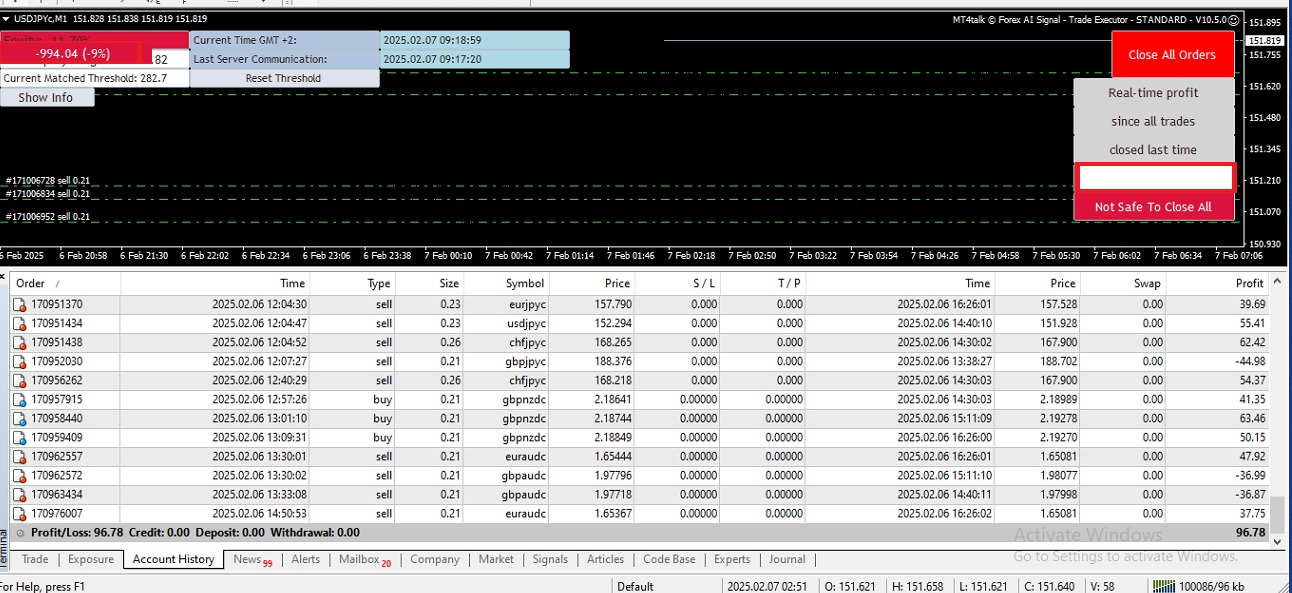This screenshot has width=1292, height=593.
Task: Click the Profit/Loss summary row icon
Action: (20, 533)
